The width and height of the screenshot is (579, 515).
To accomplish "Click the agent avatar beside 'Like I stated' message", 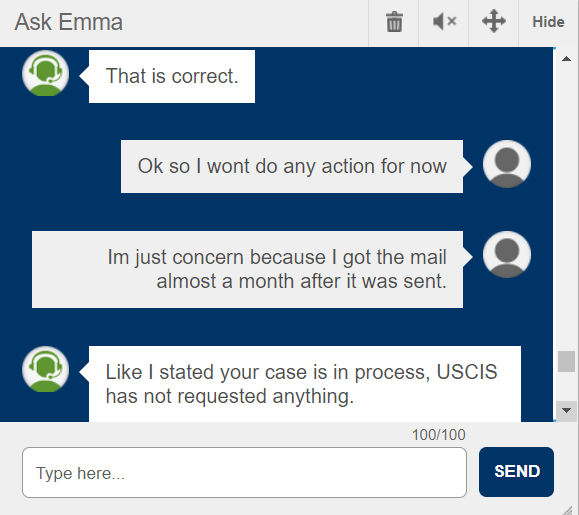I will point(45,369).
